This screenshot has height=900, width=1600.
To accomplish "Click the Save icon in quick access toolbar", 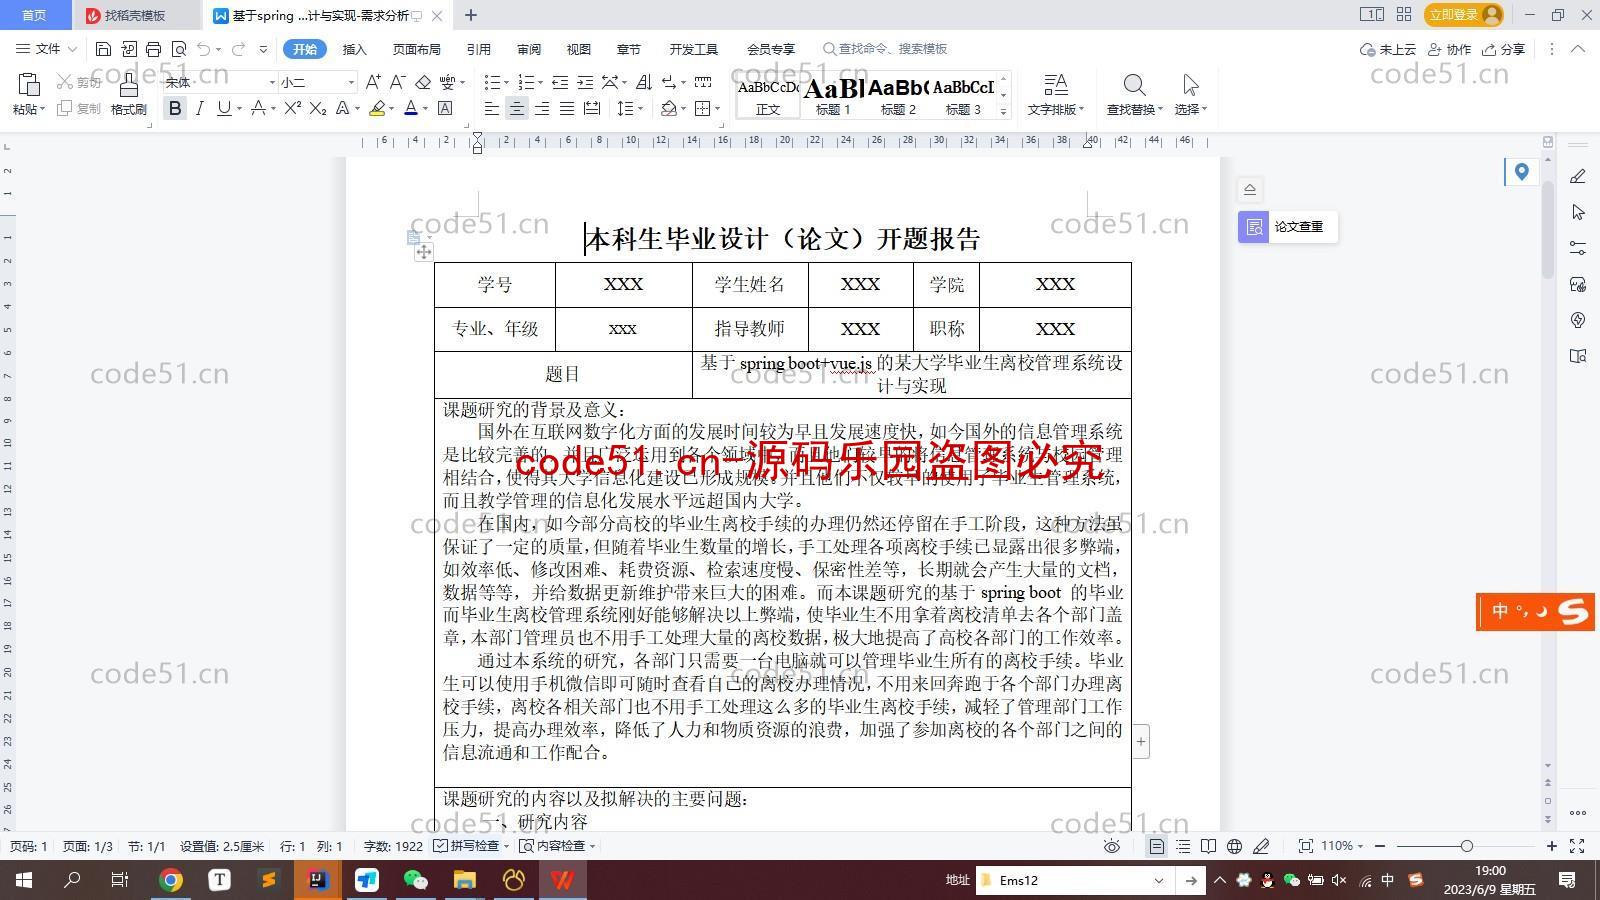I will pos(103,49).
